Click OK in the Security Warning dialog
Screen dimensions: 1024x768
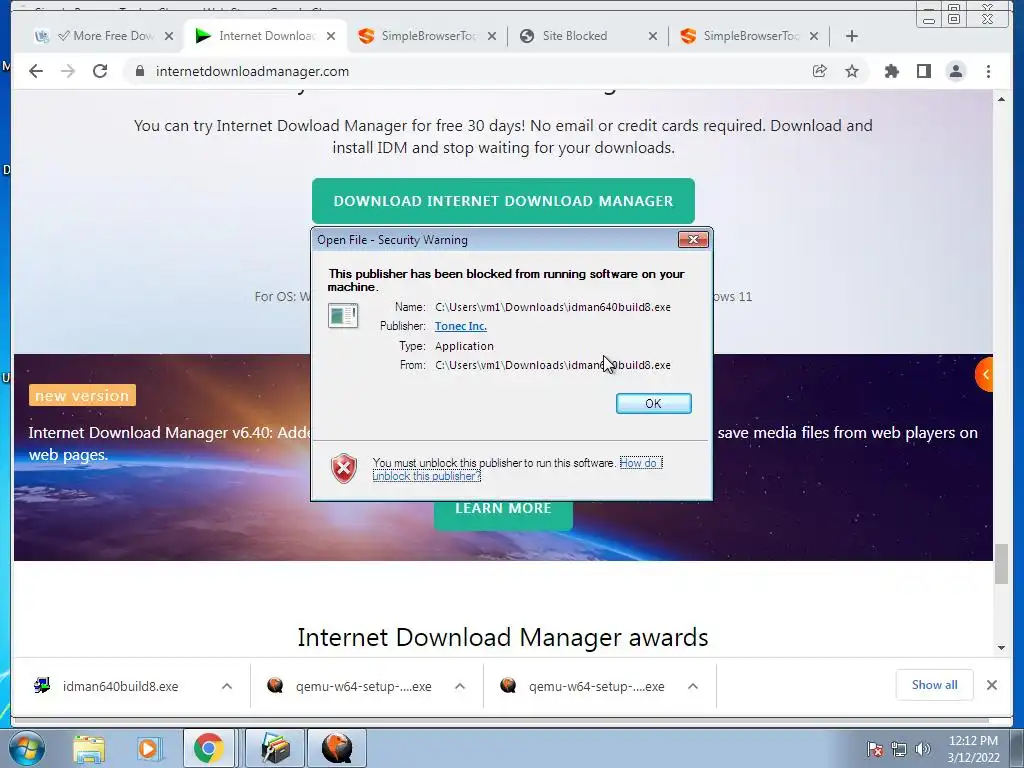click(653, 404)
